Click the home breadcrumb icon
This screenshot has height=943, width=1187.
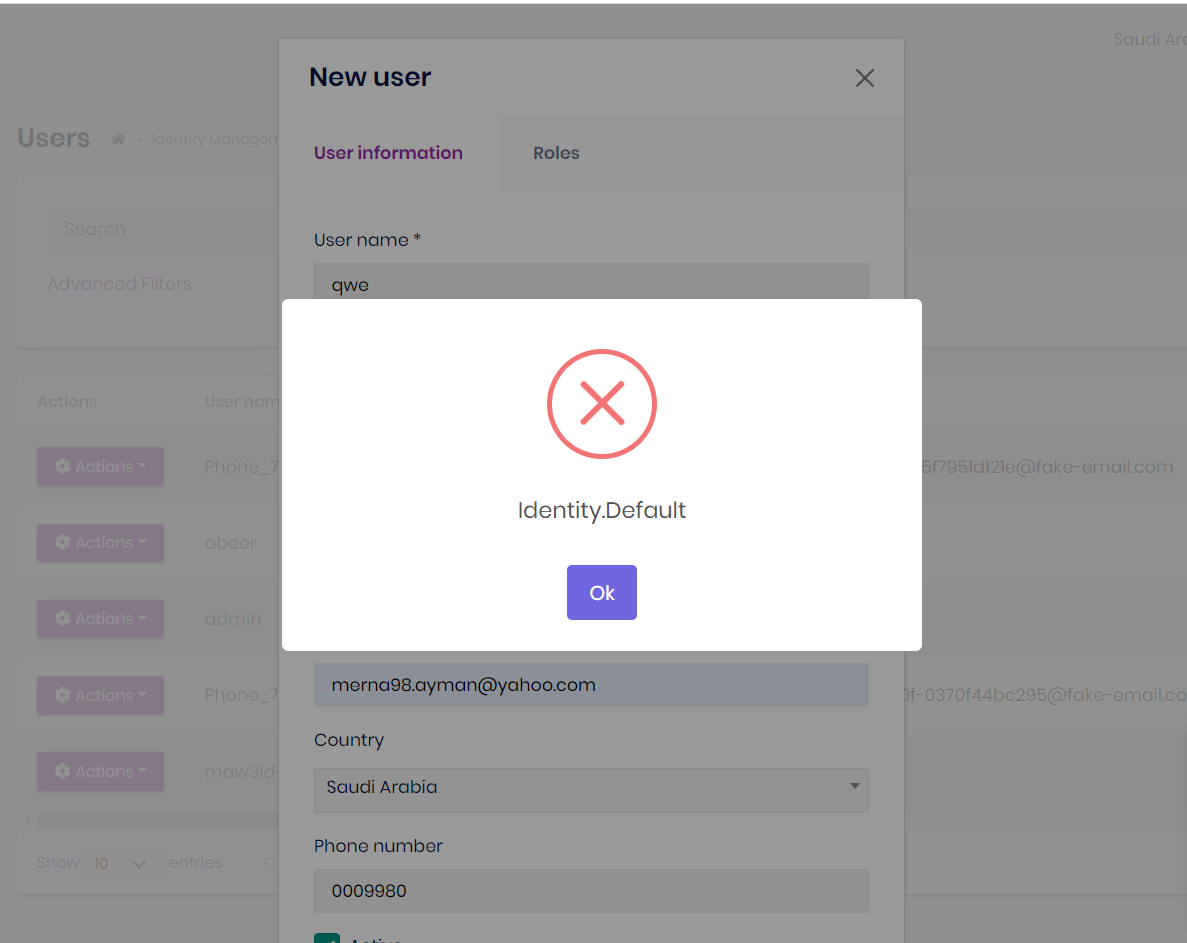(x=118, y=139)
